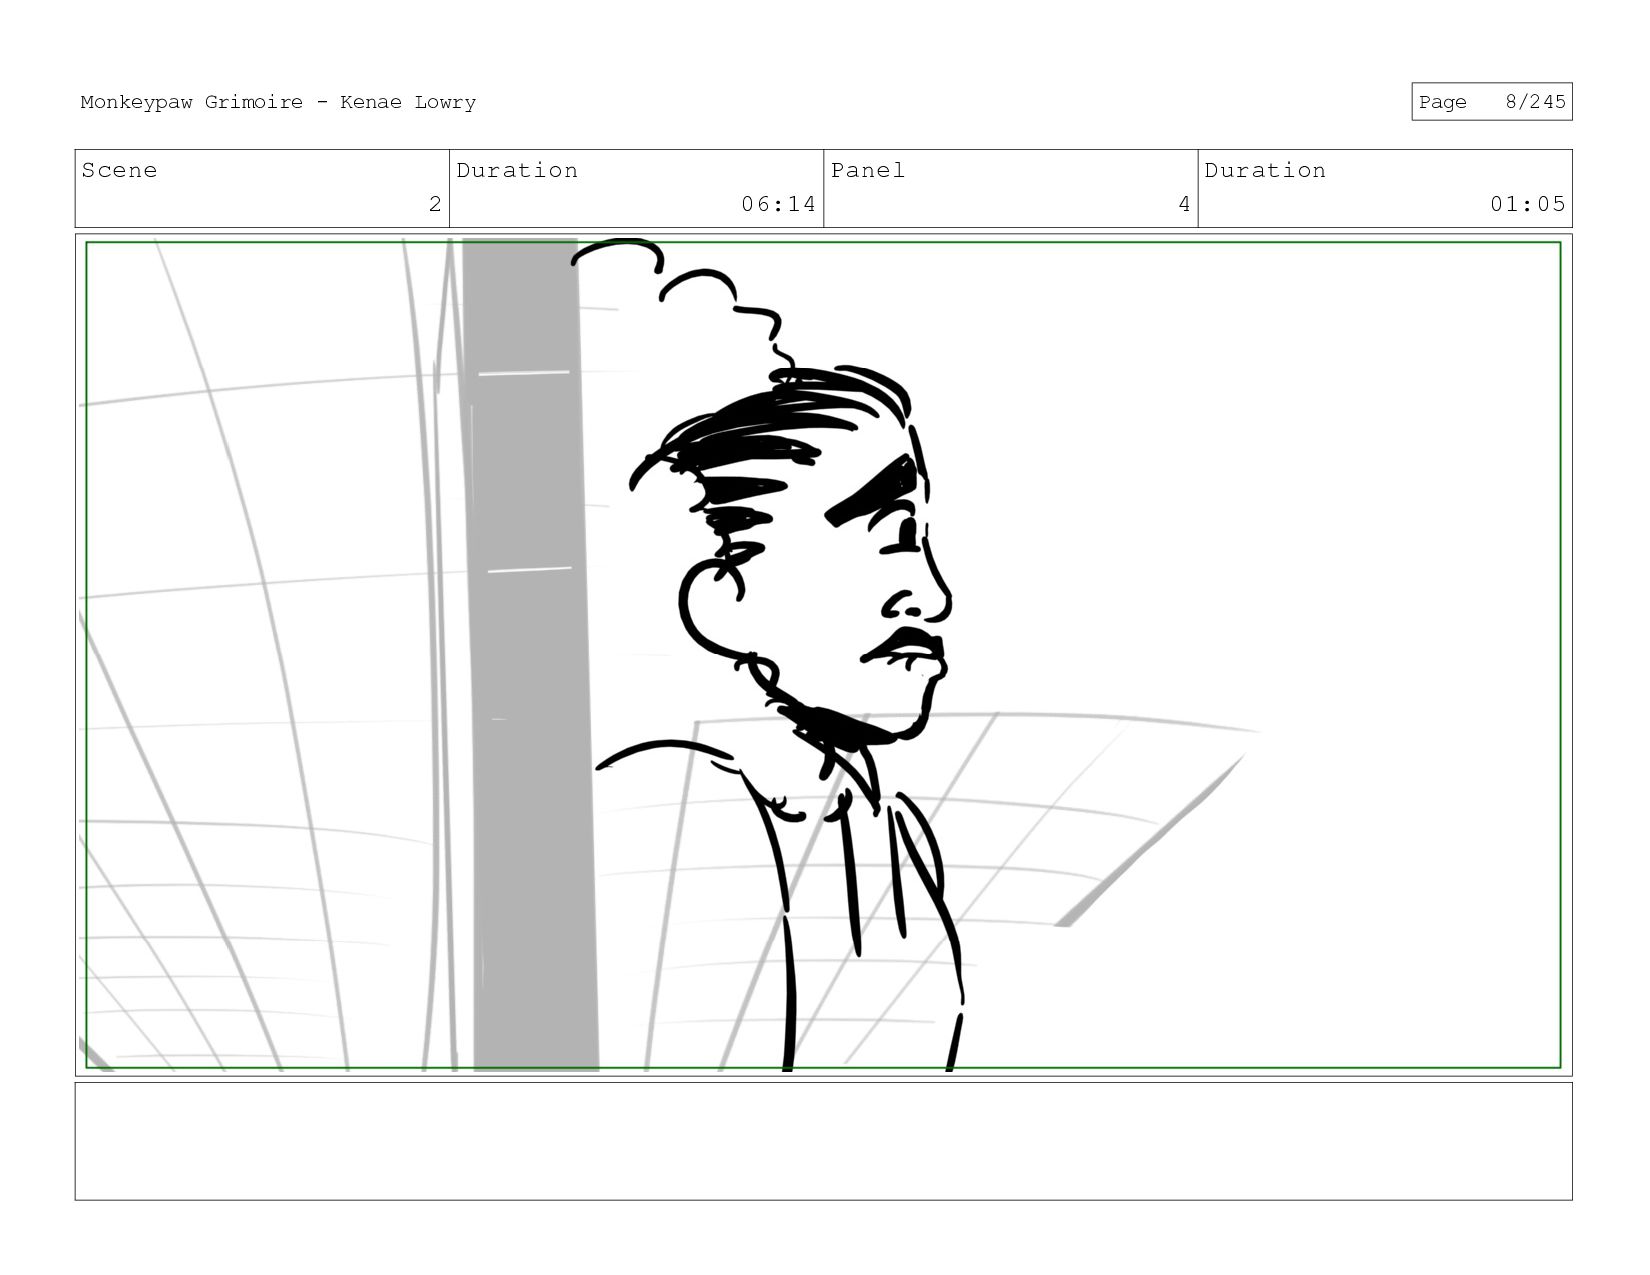Click the panel duration value '01:05'
The image size is (1650, 1275).
(x=1527, y=204)
